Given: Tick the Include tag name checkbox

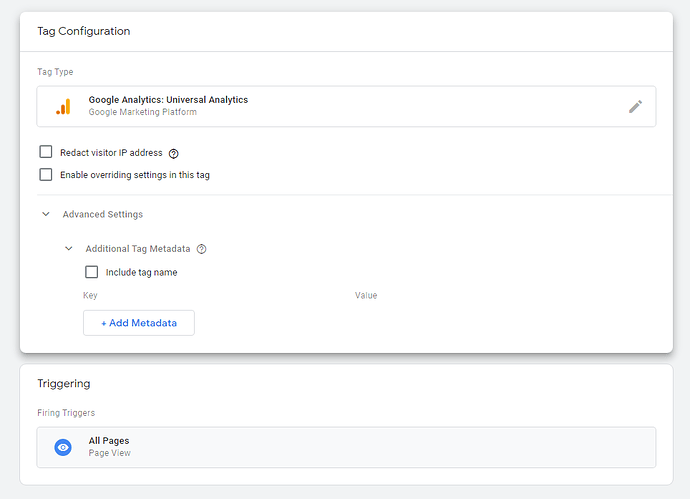Looking at the screenshot, I should pos(92,272).
